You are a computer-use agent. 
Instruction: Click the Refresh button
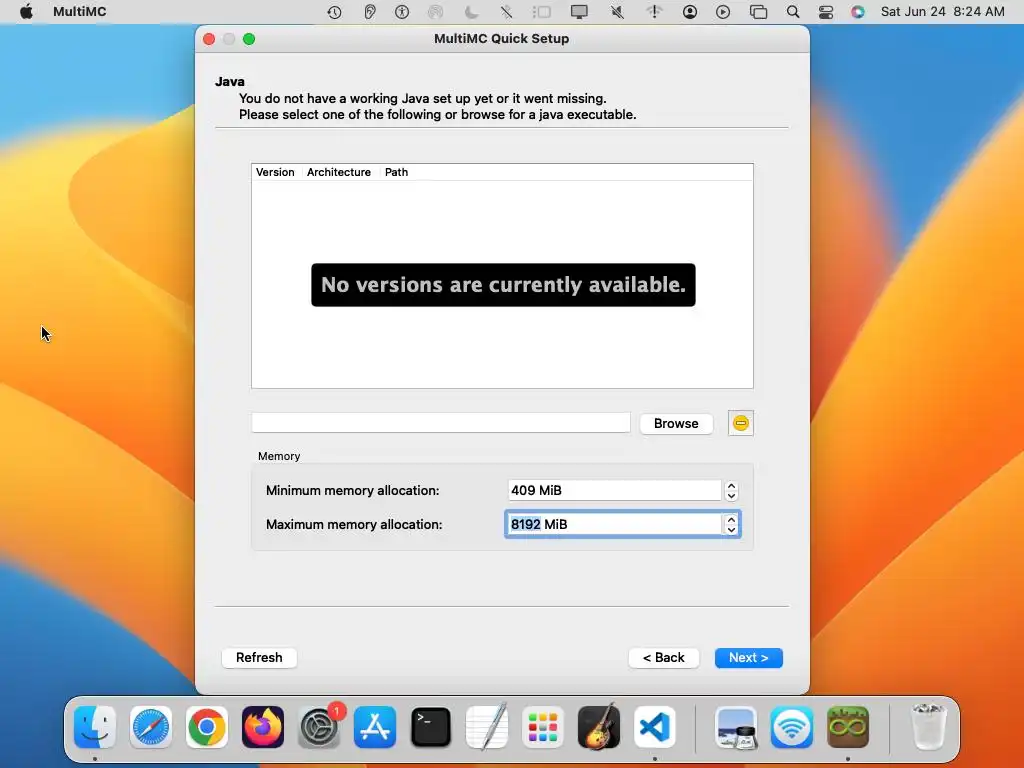[x=259, y=658]
